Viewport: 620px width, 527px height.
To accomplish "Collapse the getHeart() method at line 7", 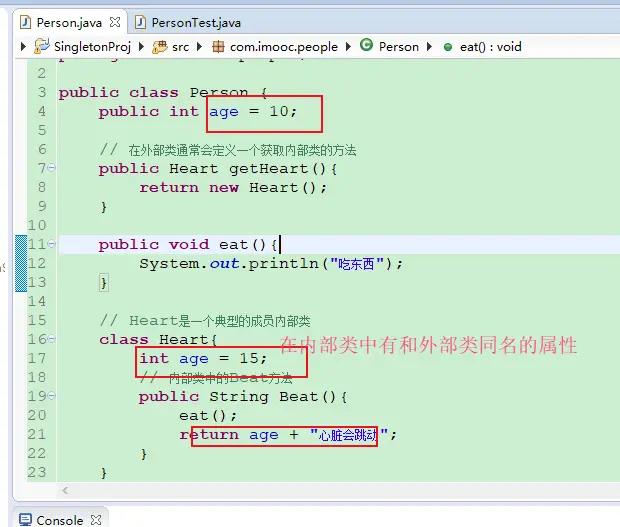I will coord(52,168).
